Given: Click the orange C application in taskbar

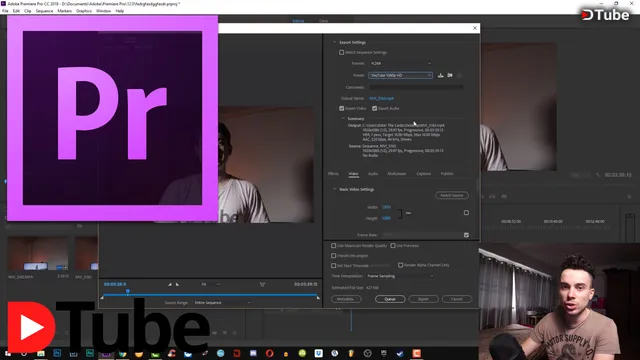Looking at the screenshot, I should (416, 353).
